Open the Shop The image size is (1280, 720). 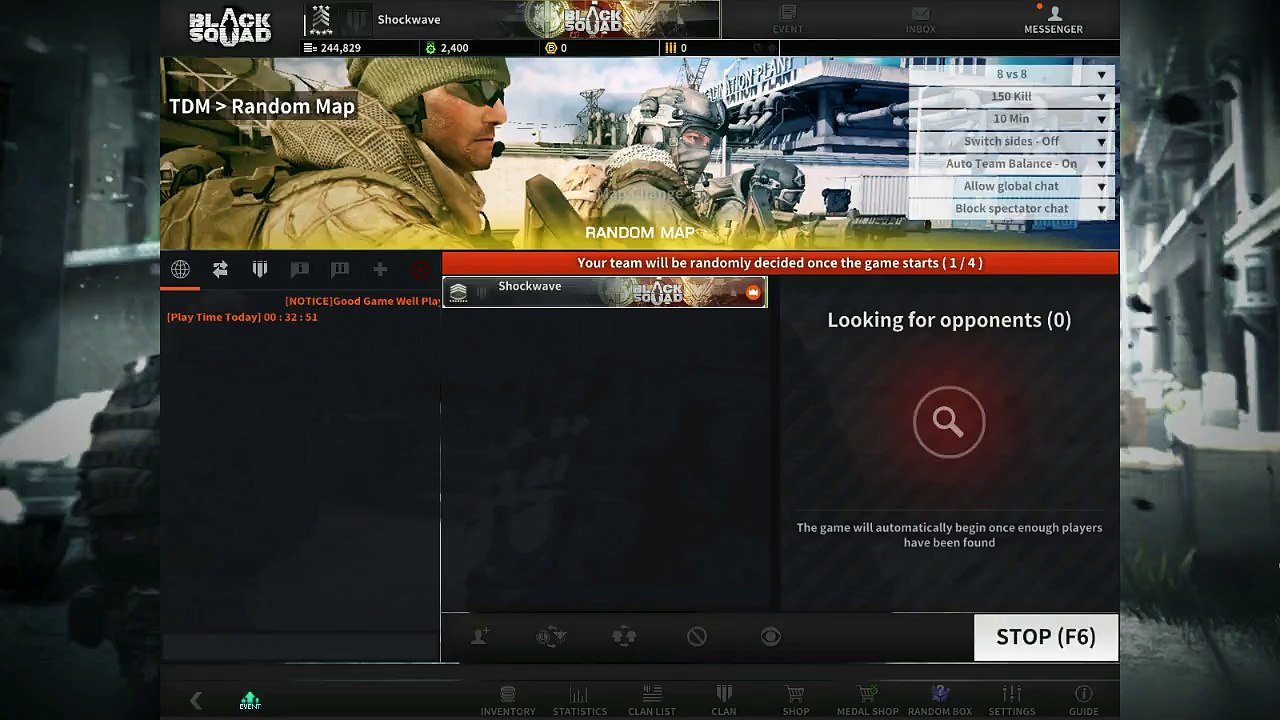click(x=796, y=700)
